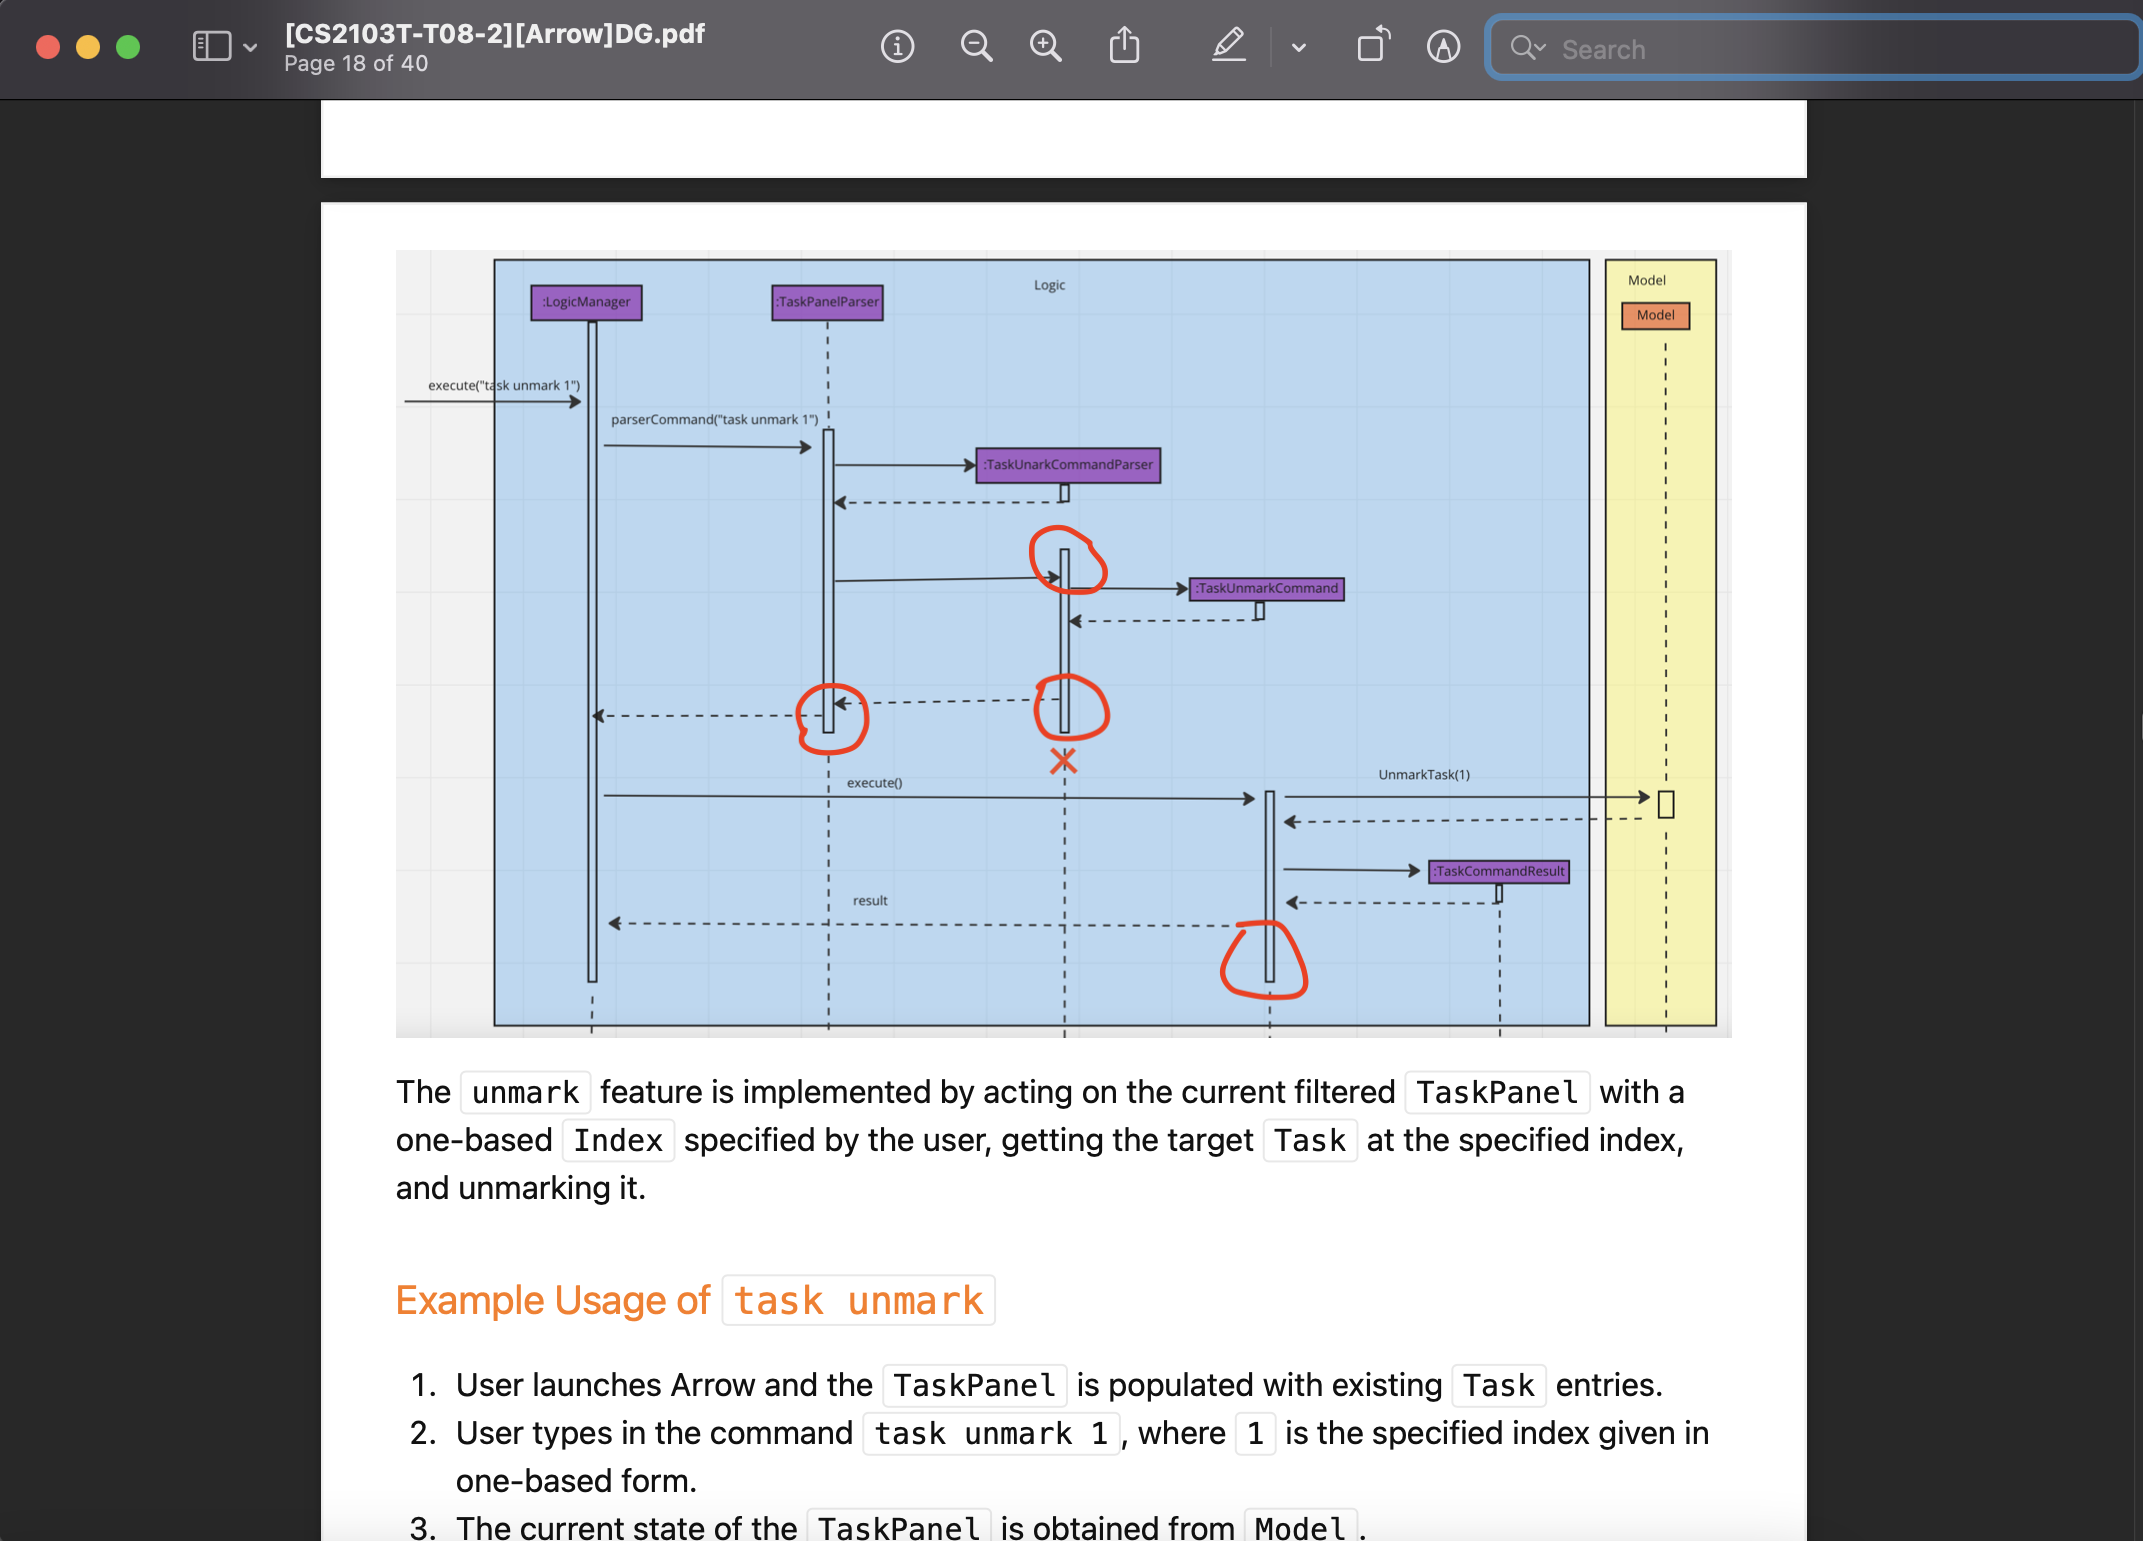This screenshot has width=2143, height=1541.
Task: Close the Preview window
Action: [x=48, y=47]
